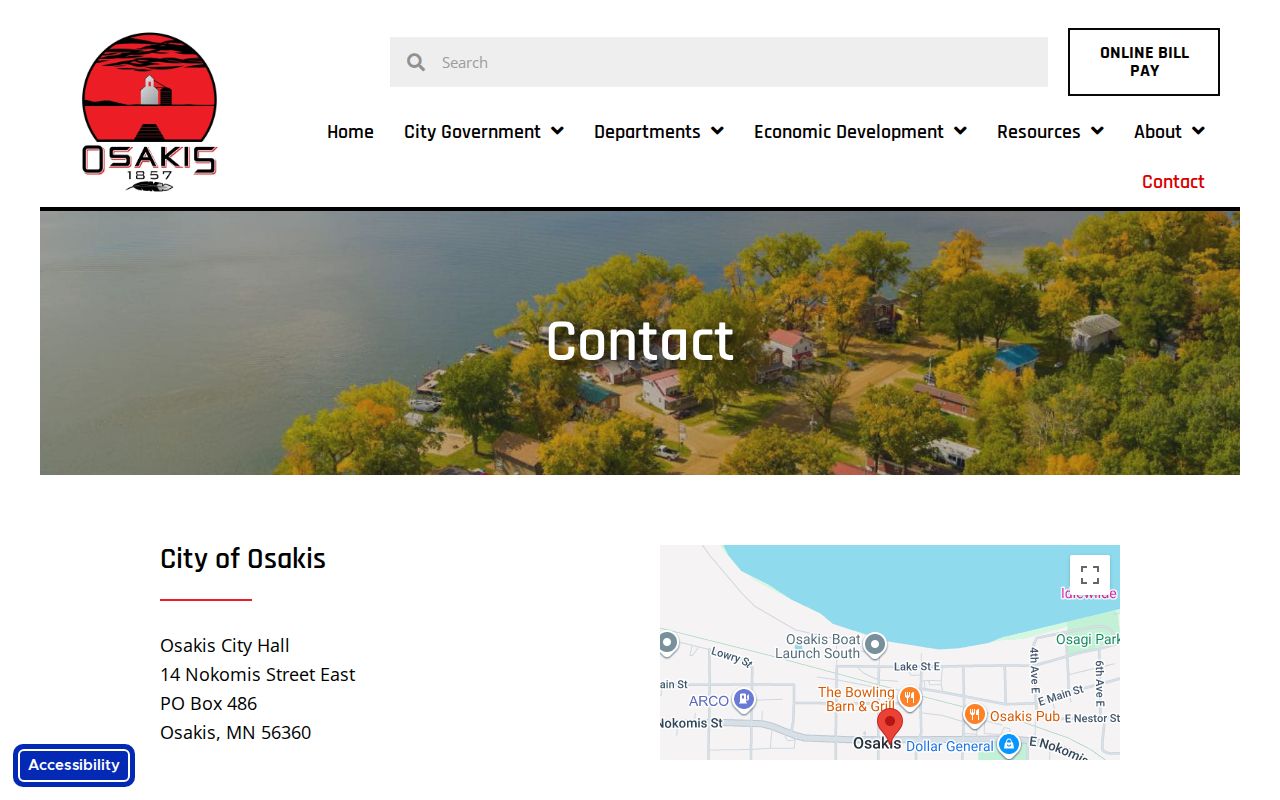Select the Osakis Boat Launch South marker
This screenshot has height=800, width=1280.
(876, 644)
